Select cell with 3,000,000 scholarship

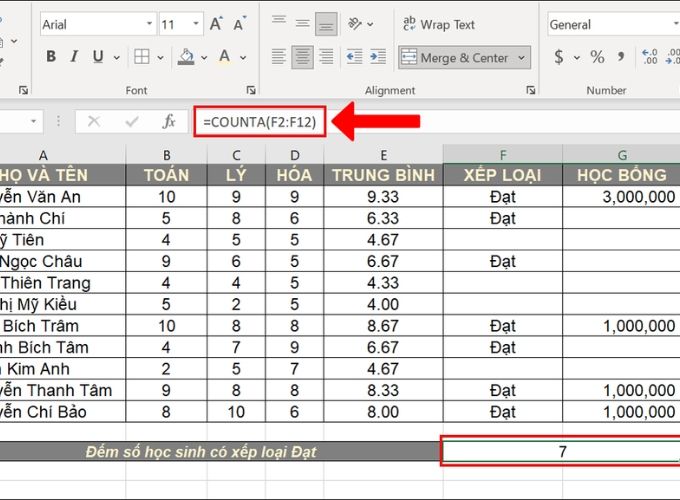[621, 197]
